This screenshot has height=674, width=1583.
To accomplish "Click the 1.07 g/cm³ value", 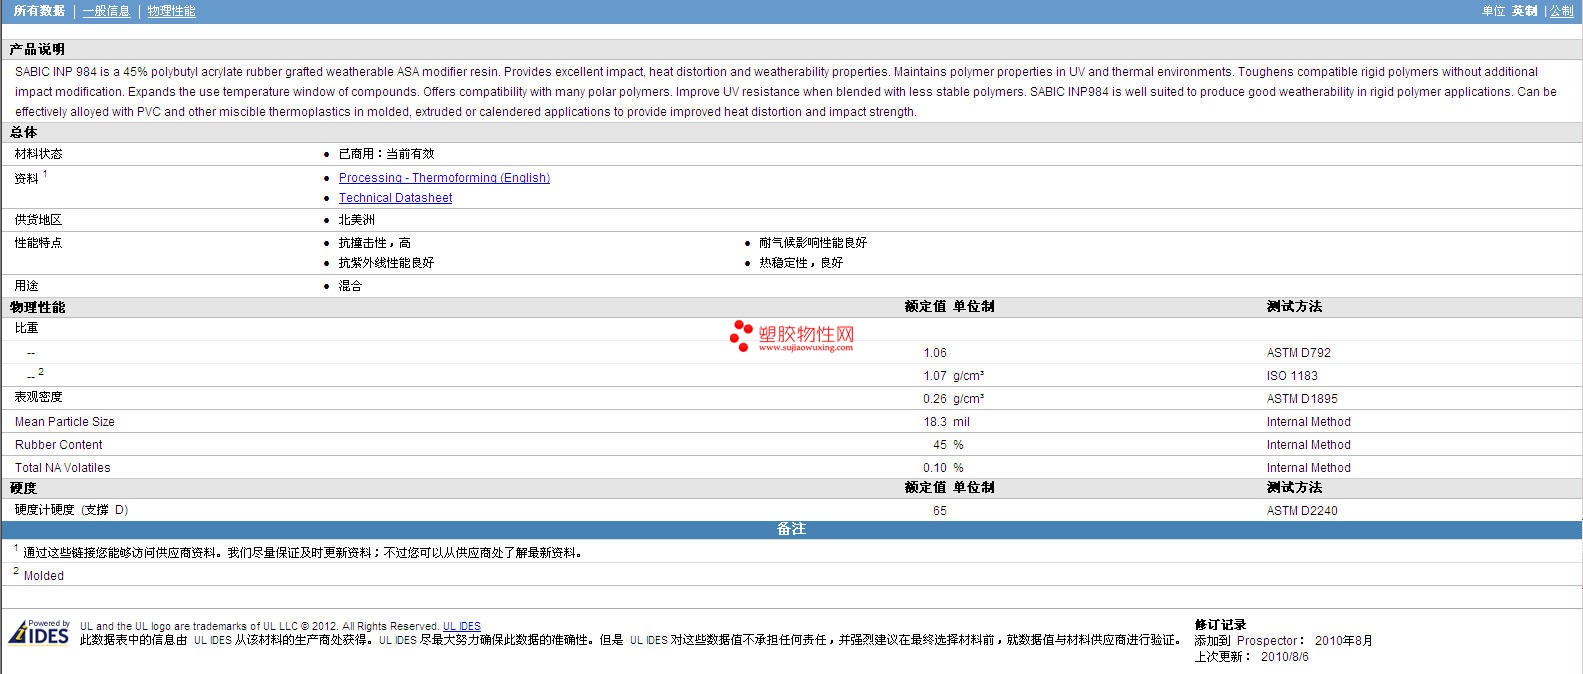I will pyautogui.click(x=954, y=376).
